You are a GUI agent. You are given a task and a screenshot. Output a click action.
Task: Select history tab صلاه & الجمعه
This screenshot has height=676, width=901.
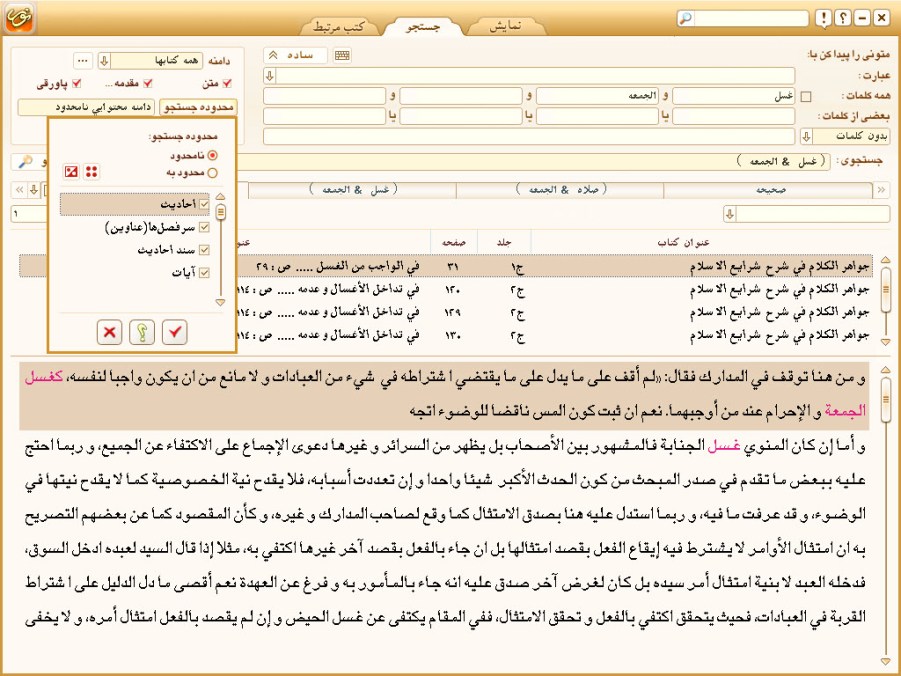(560, 190)
